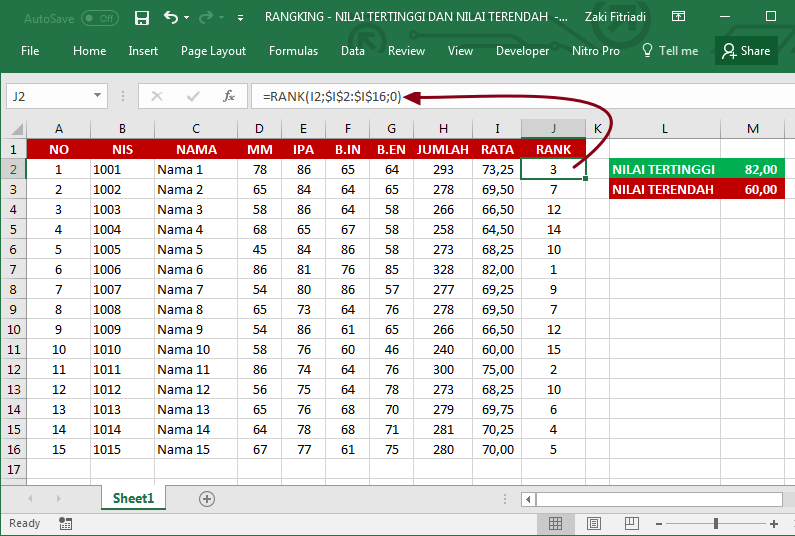Click the Select All corner triangle
Screen dimensions: 795x536
[x=17, y=129]
